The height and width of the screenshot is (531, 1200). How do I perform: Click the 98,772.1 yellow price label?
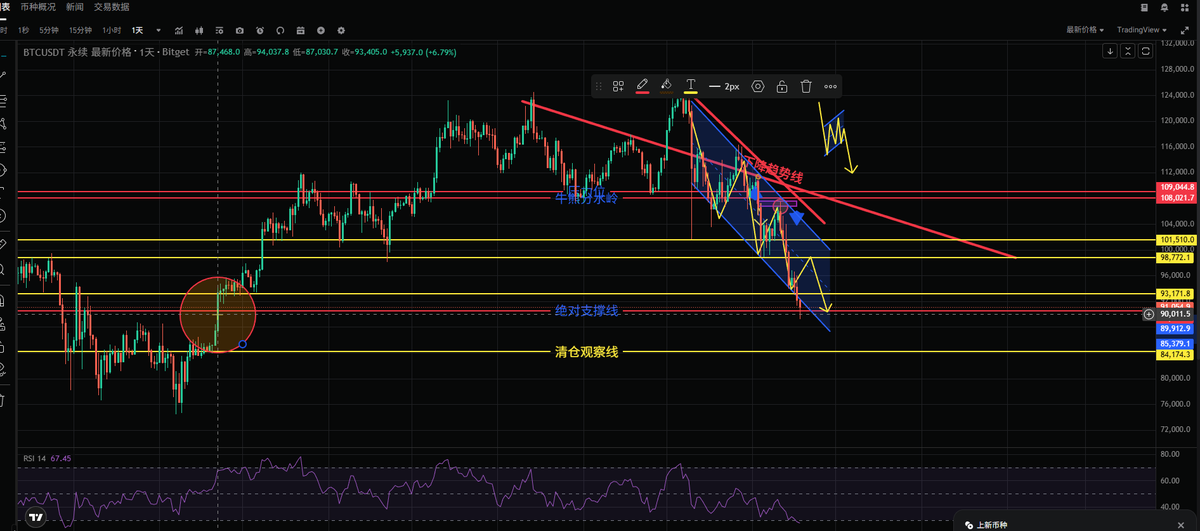tap(1177, 258)
